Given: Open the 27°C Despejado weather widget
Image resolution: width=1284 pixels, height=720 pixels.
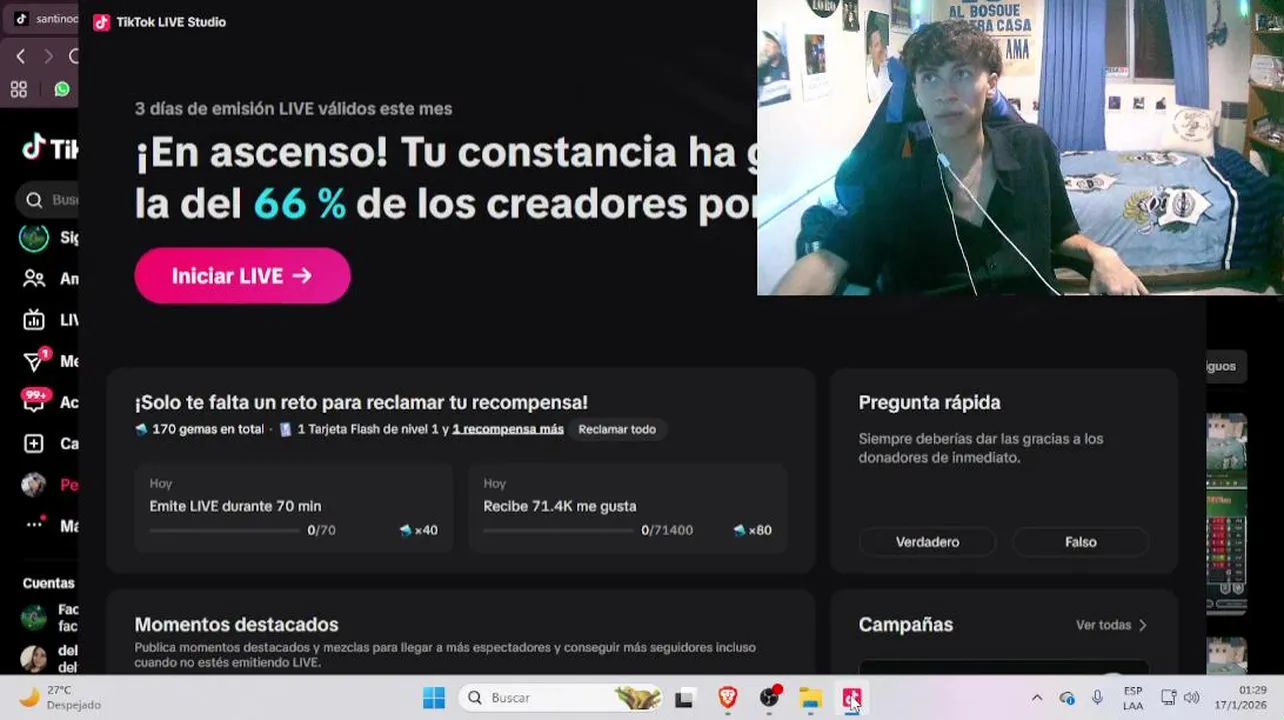Looking at the screenshot, I should coord(60,698).
